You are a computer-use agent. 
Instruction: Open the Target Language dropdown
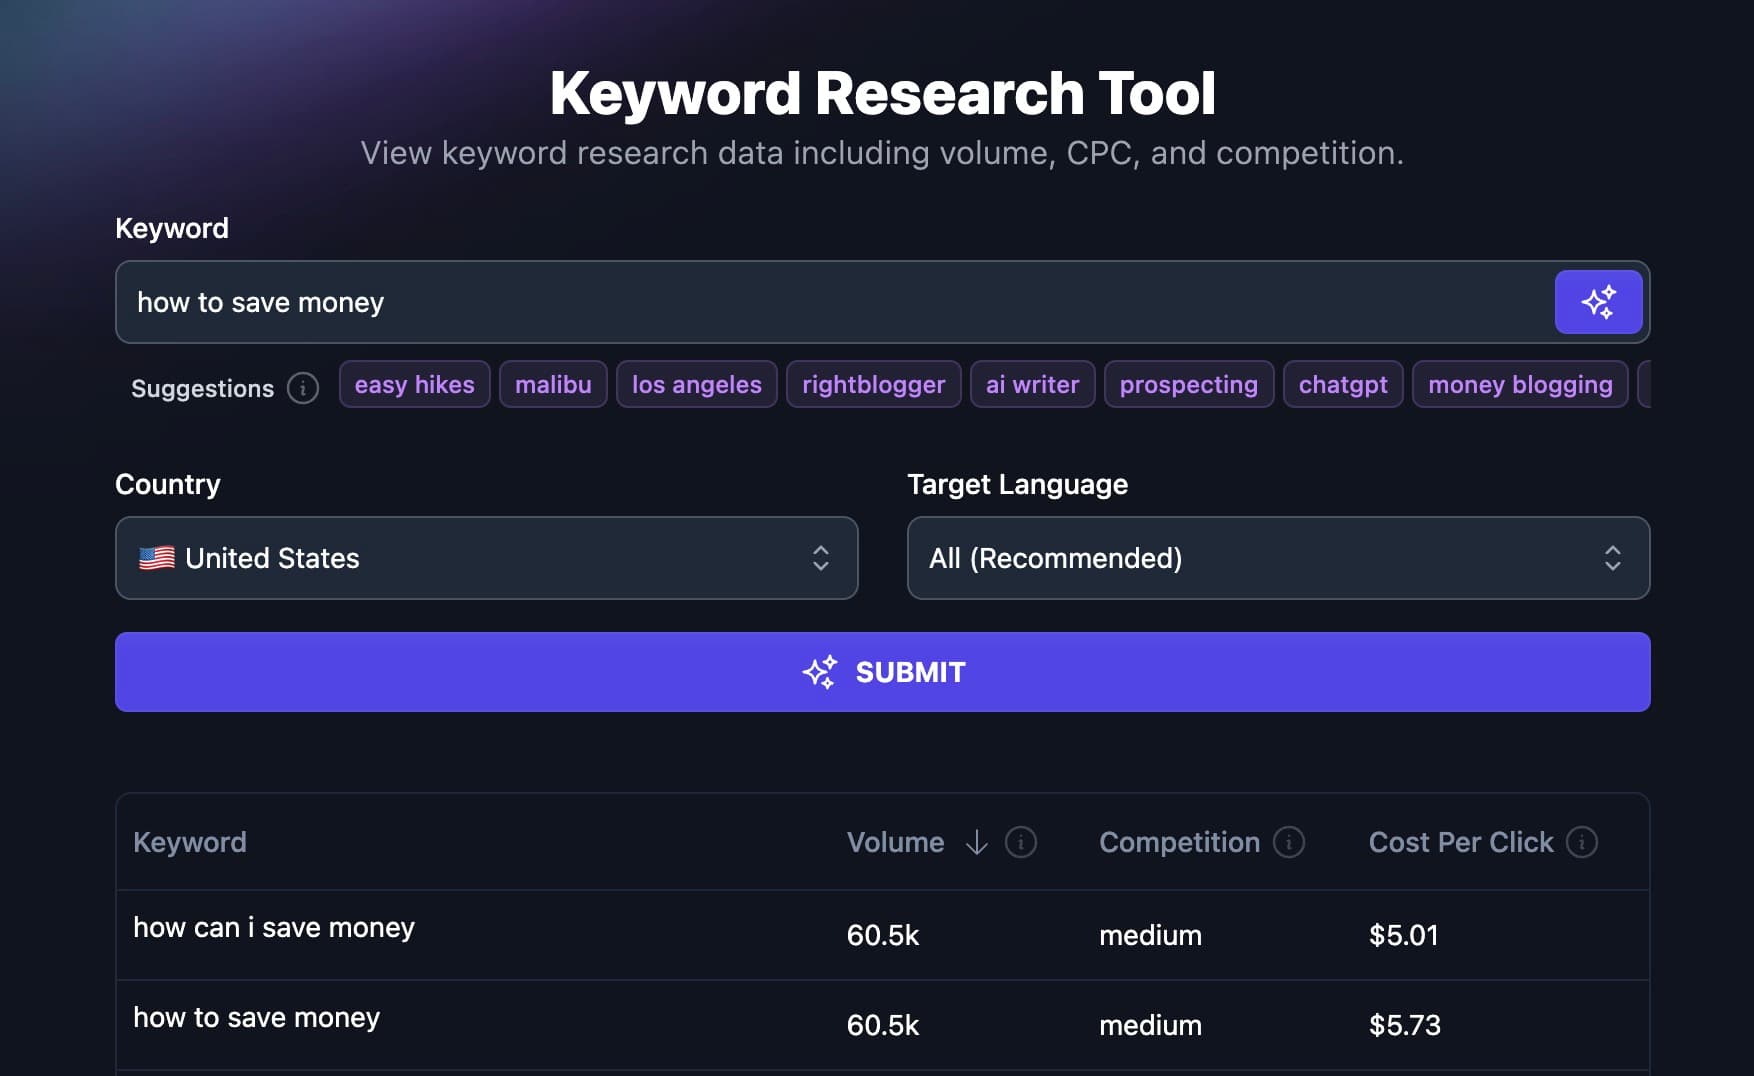click(1278, 558)
